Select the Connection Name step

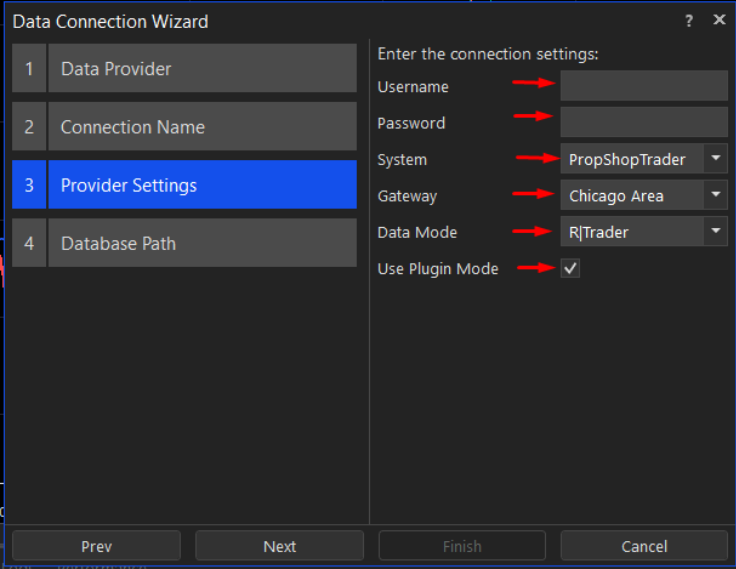click(202, 127)
